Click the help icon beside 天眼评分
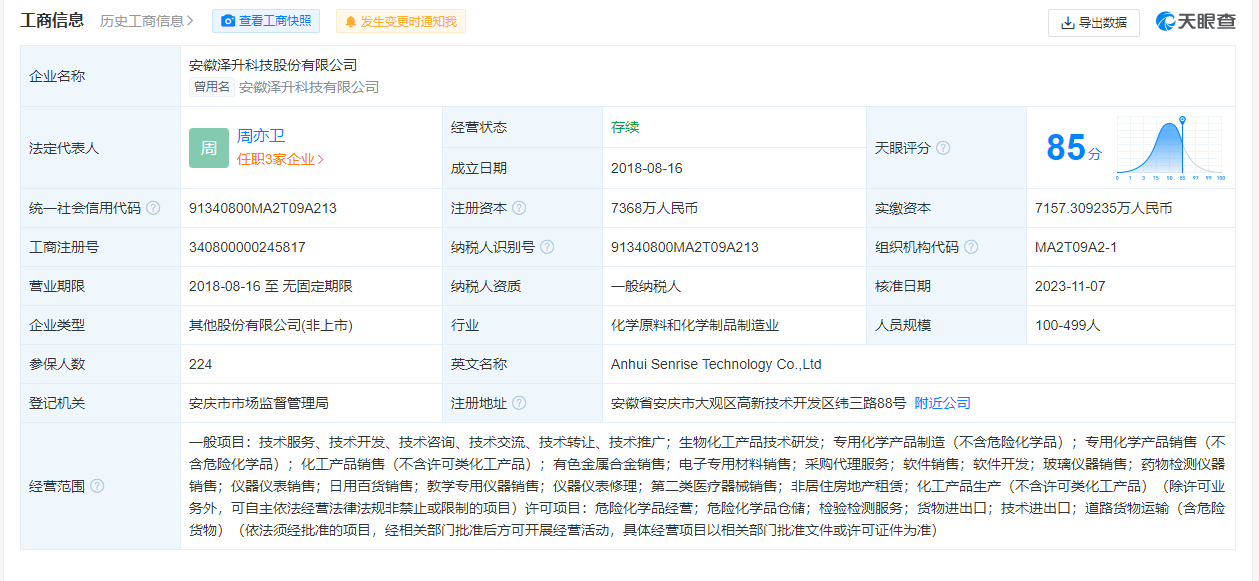1259x581 pixels. (942, 148)
